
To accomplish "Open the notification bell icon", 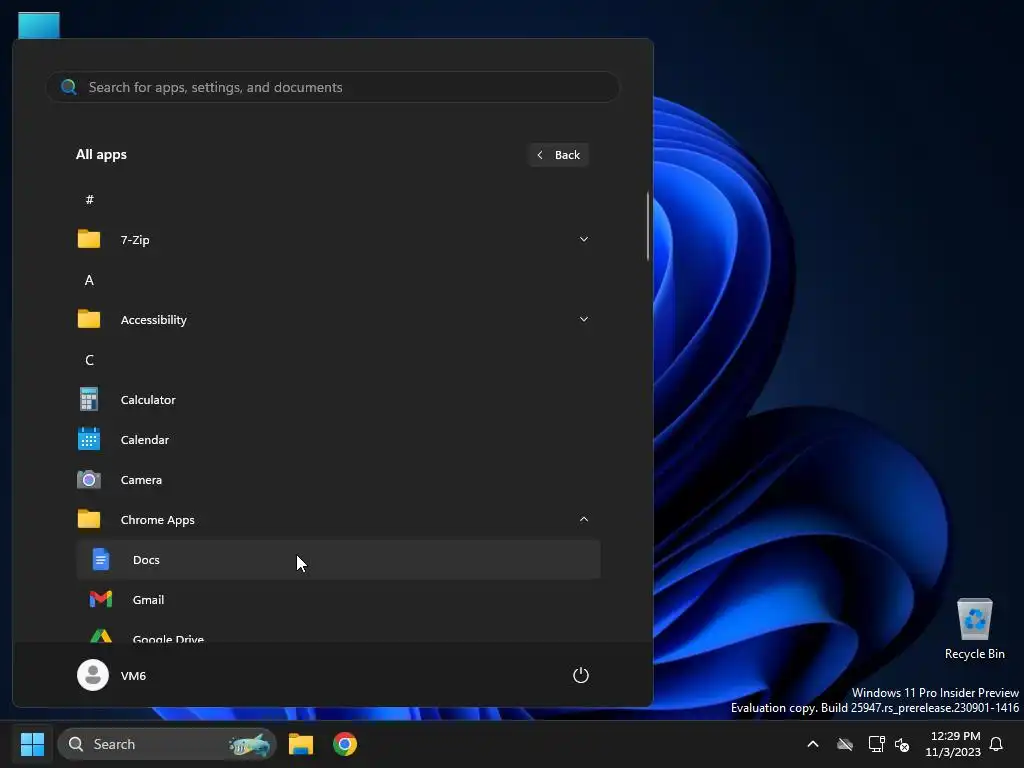I will click(996, 744).
